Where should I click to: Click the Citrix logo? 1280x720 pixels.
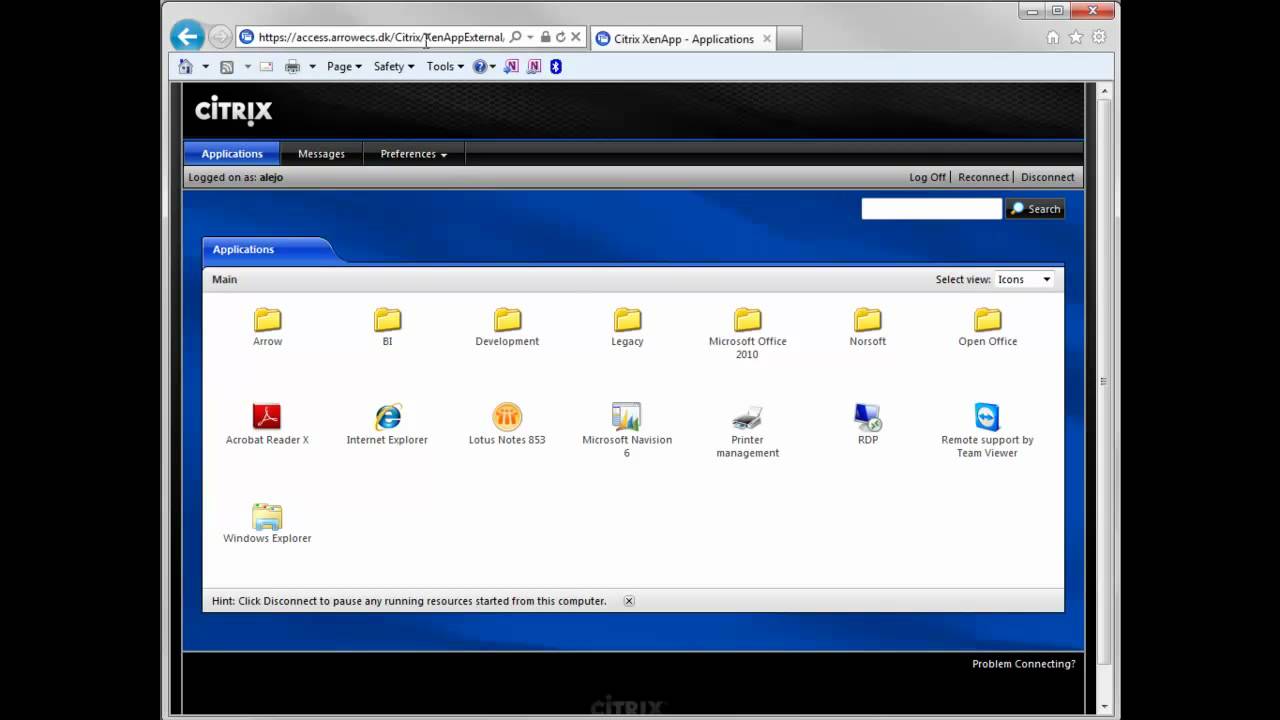(x=233, y=109)
